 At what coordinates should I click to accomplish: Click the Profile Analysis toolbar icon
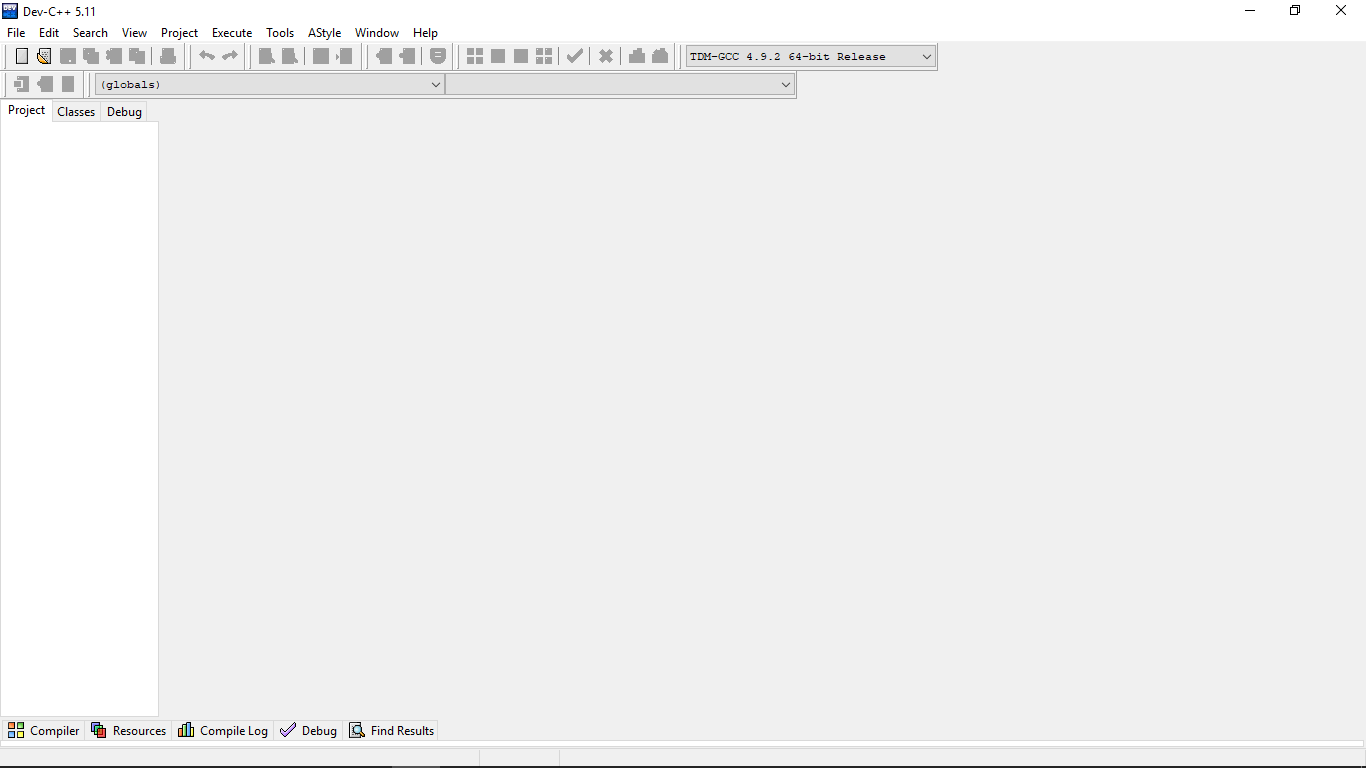[637, 56]
